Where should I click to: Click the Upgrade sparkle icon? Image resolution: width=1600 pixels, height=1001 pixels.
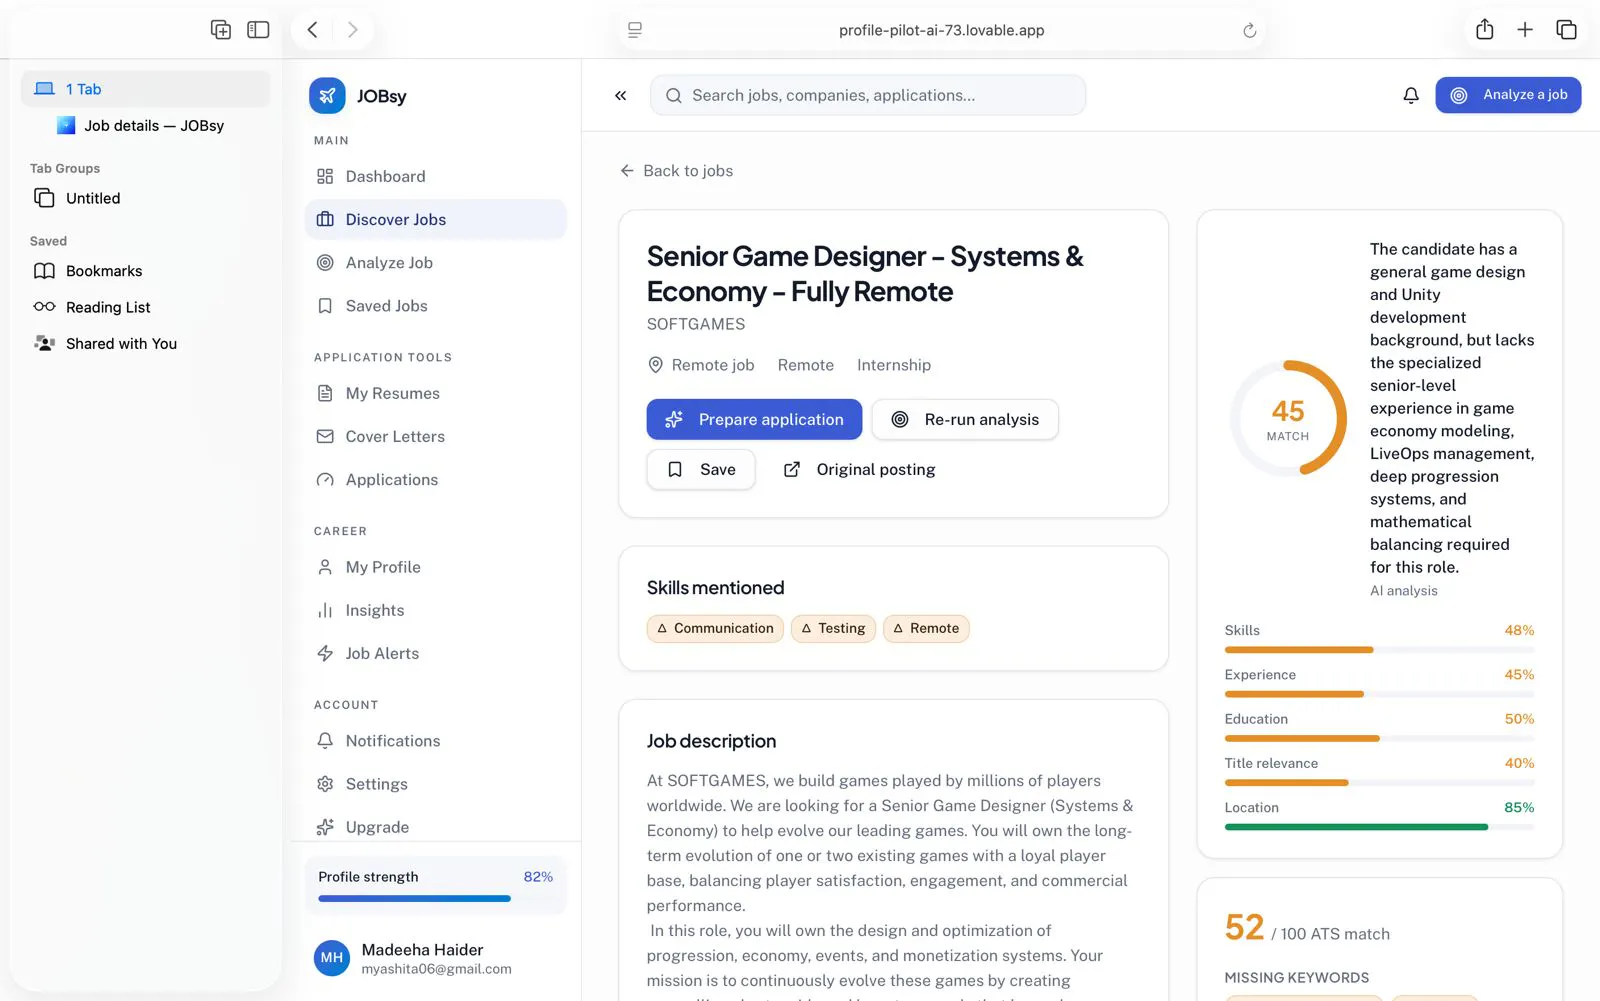(x=325, y=827)
